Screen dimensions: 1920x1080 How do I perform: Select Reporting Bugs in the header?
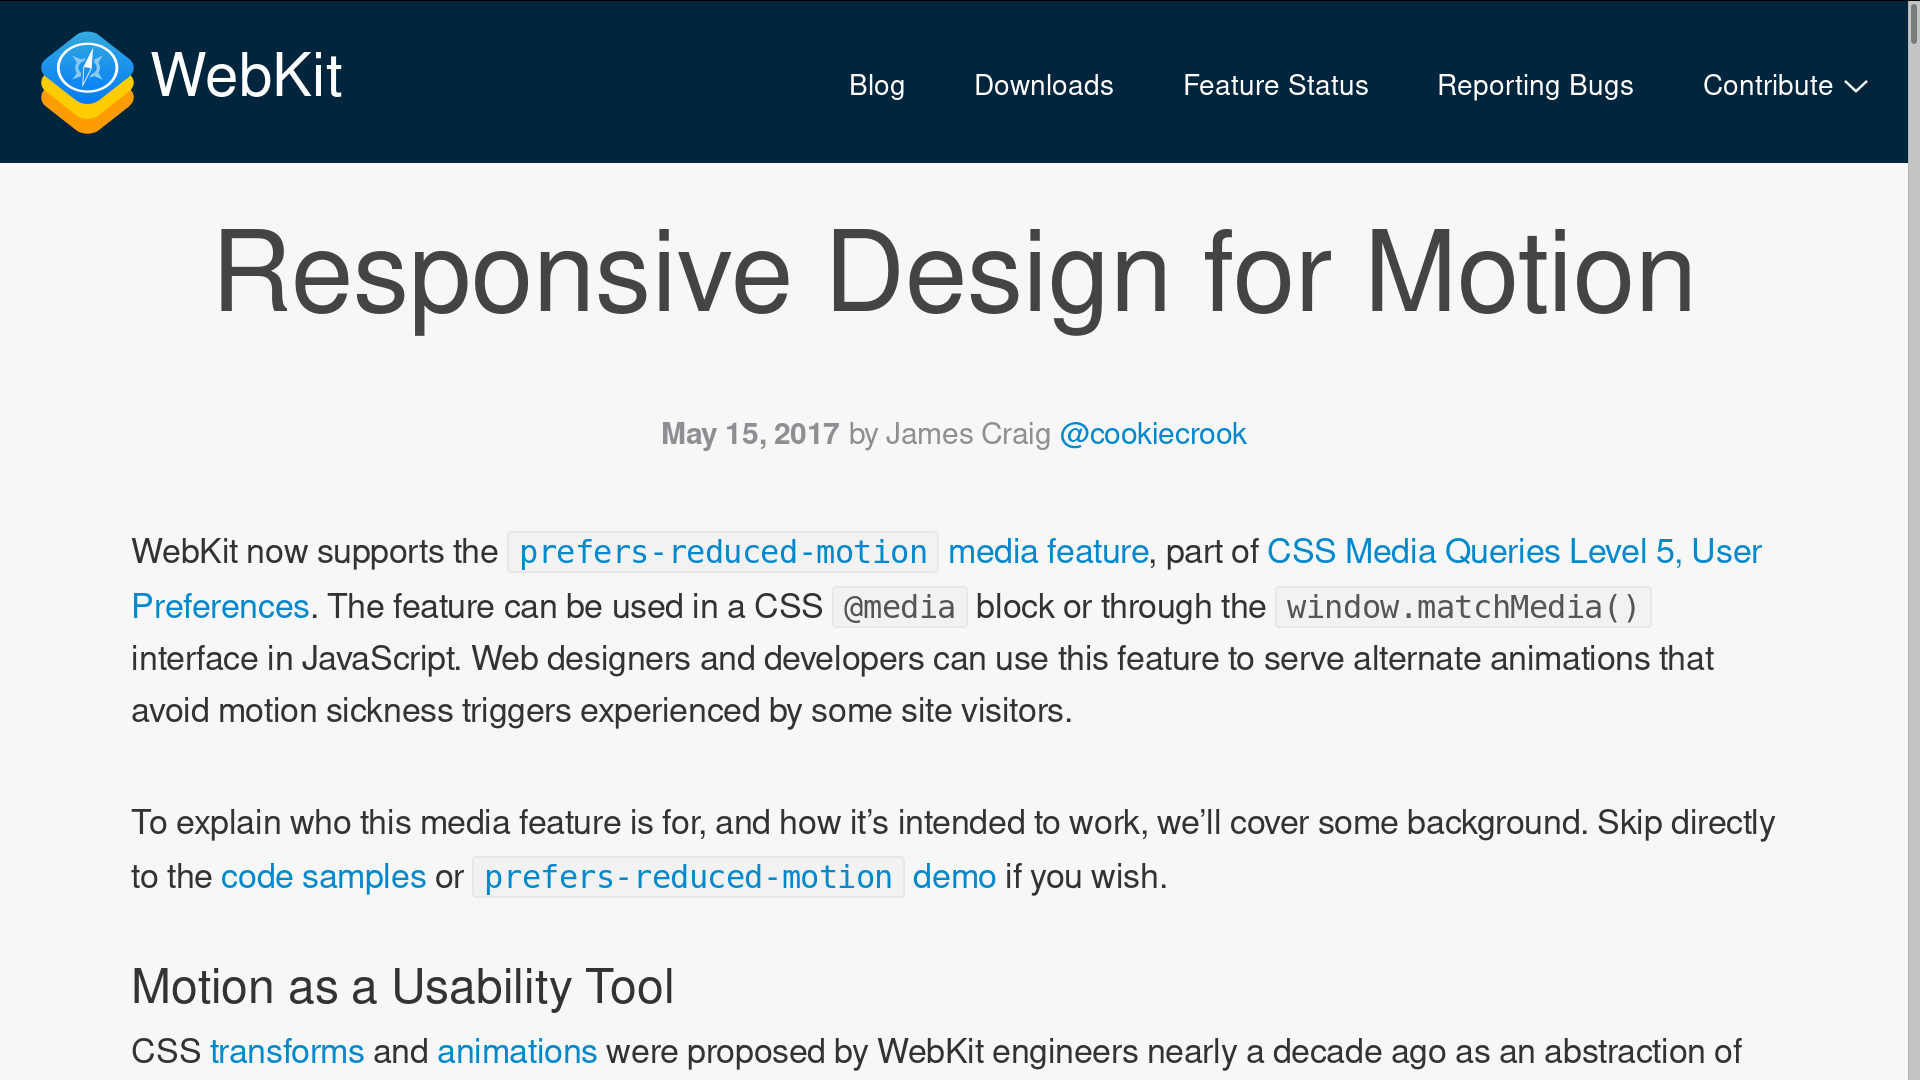[1534, 86]
